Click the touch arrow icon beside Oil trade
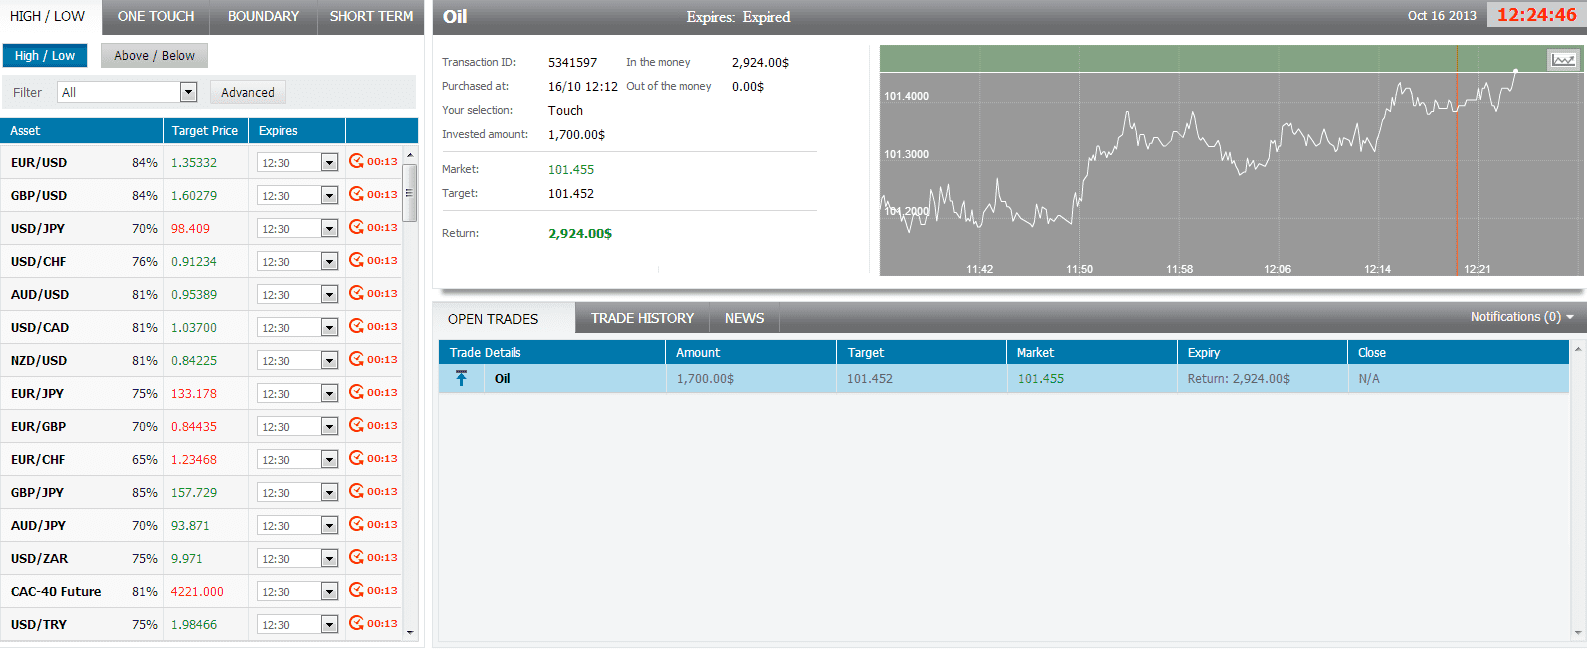 (461, 378)
